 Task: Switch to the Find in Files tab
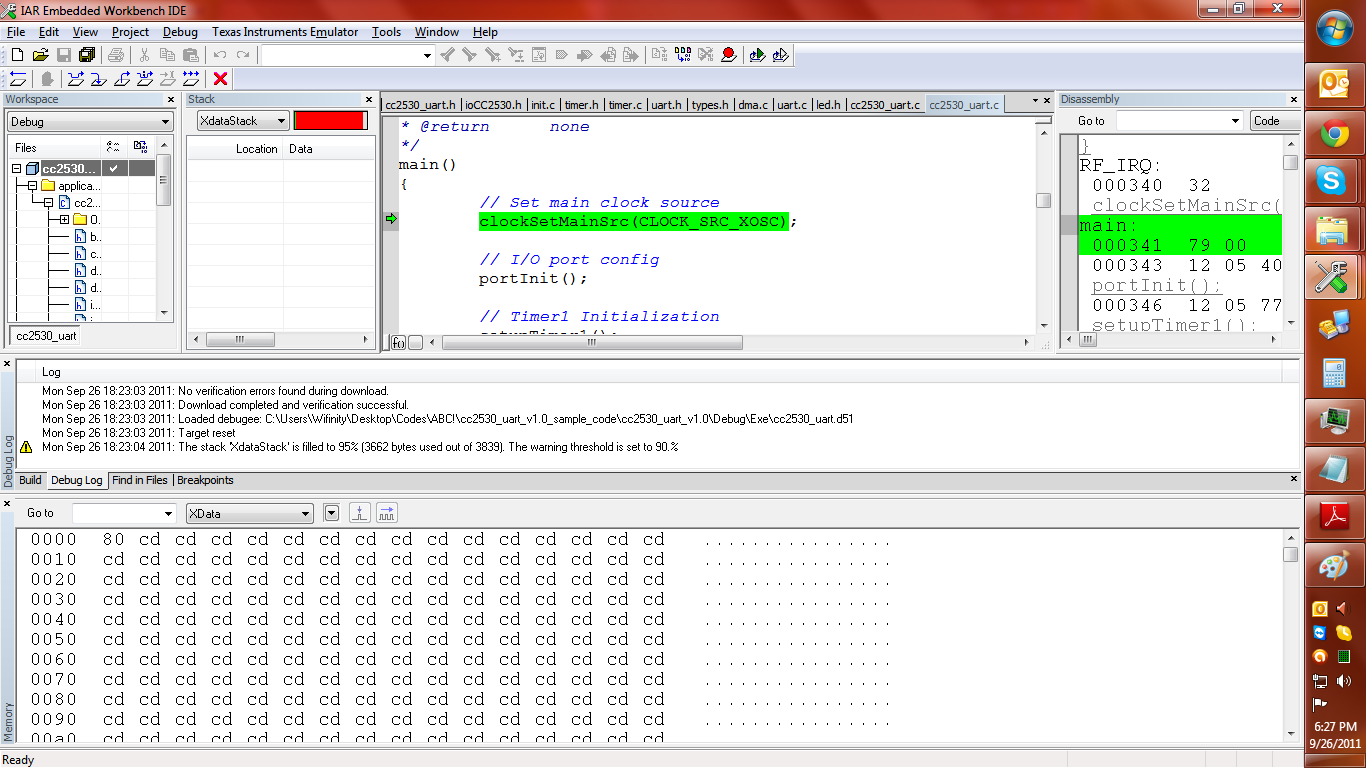(140, 480)
